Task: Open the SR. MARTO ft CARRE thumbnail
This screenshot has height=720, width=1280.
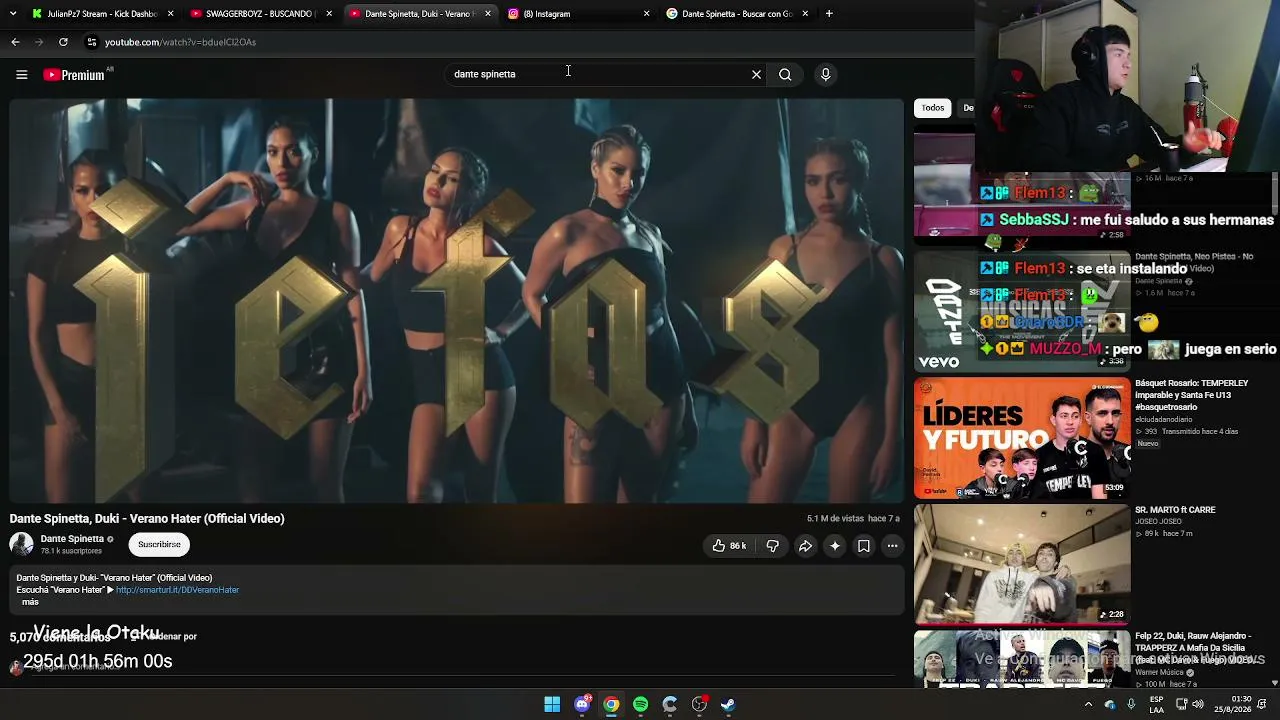Action: pos(1022,564)
